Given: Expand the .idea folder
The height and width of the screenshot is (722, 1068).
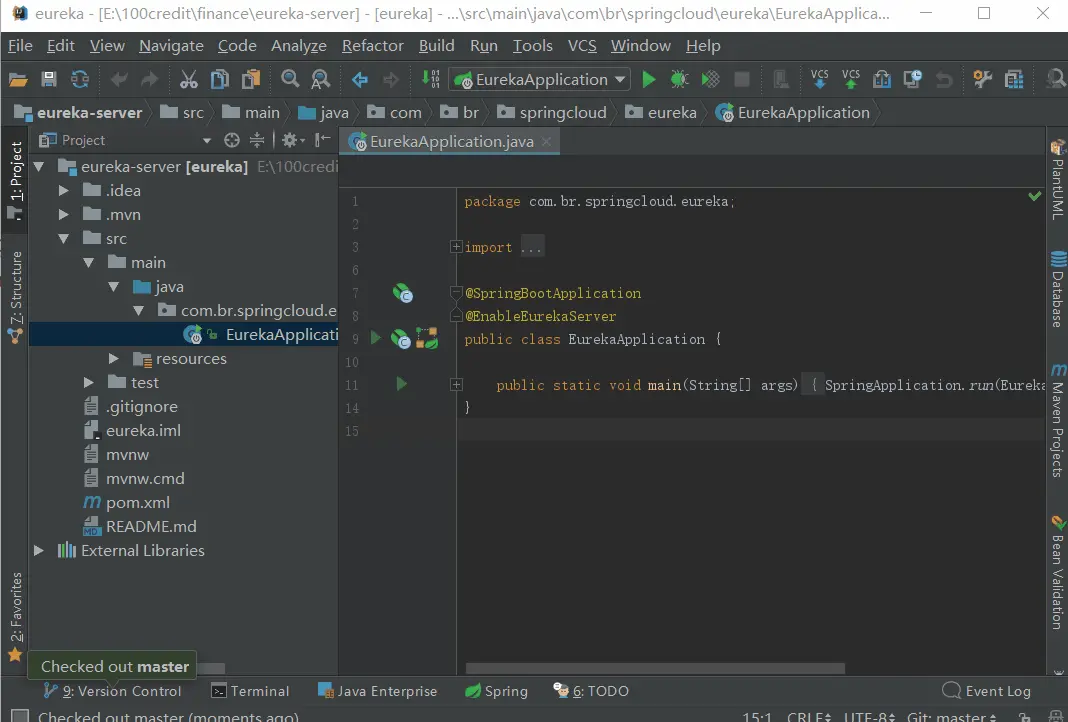Looking at the screenshot, I should pyautogui.click(x=63, y=191).
